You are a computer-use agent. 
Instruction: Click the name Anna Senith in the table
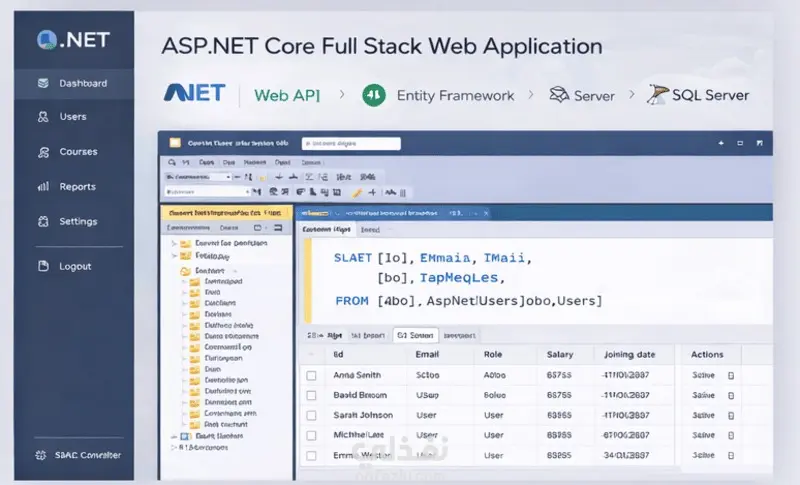pyautogui.click(x=357, y=375)
